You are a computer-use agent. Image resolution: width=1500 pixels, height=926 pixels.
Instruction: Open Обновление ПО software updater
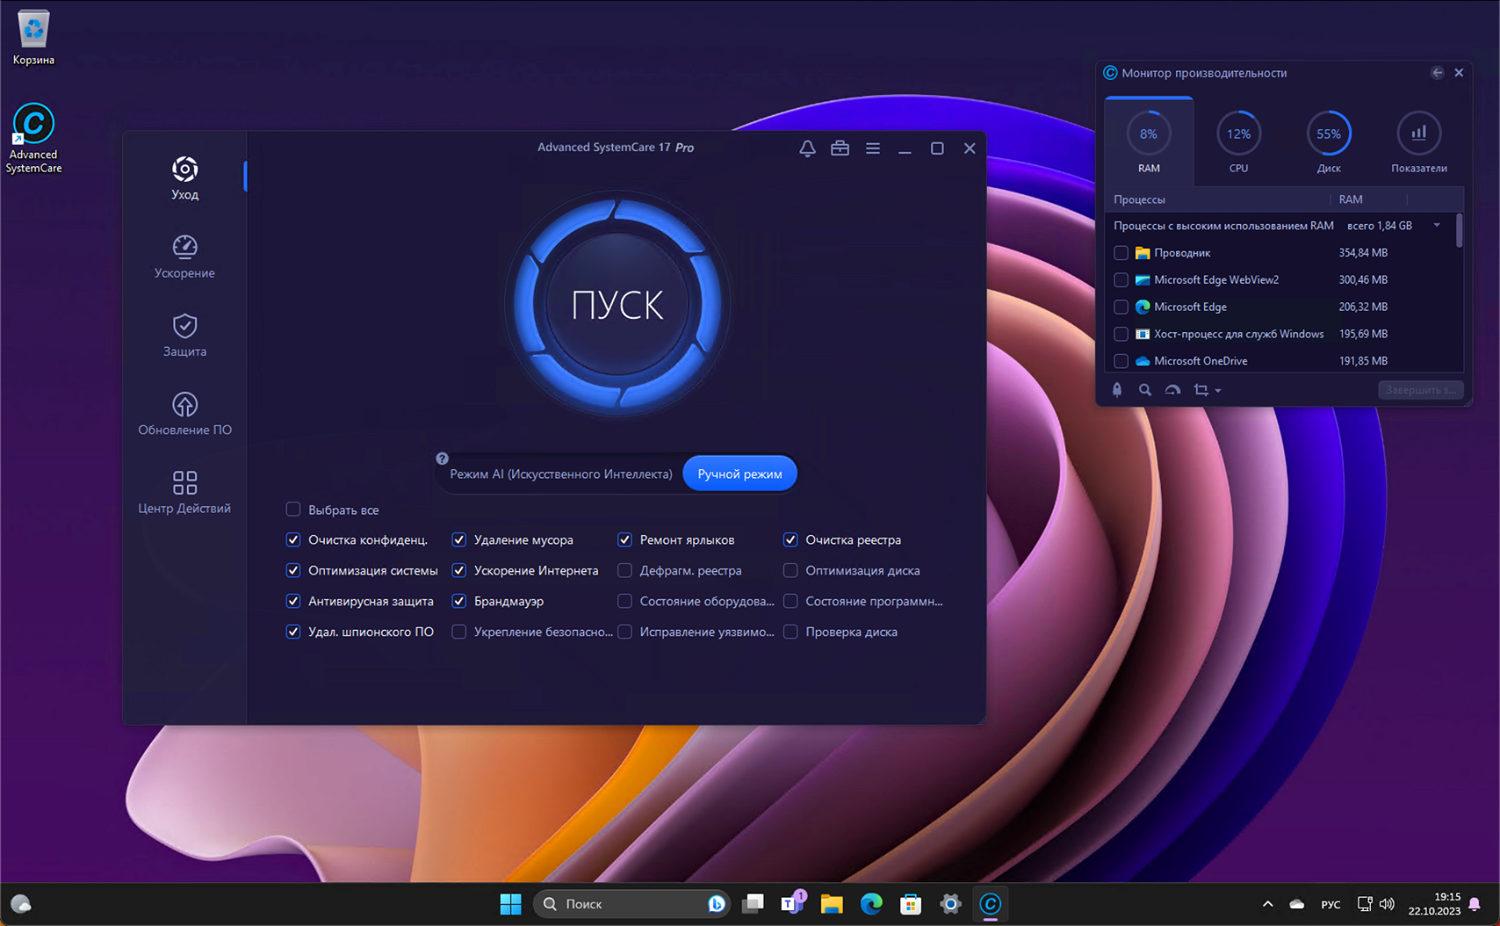coord(185,413)
